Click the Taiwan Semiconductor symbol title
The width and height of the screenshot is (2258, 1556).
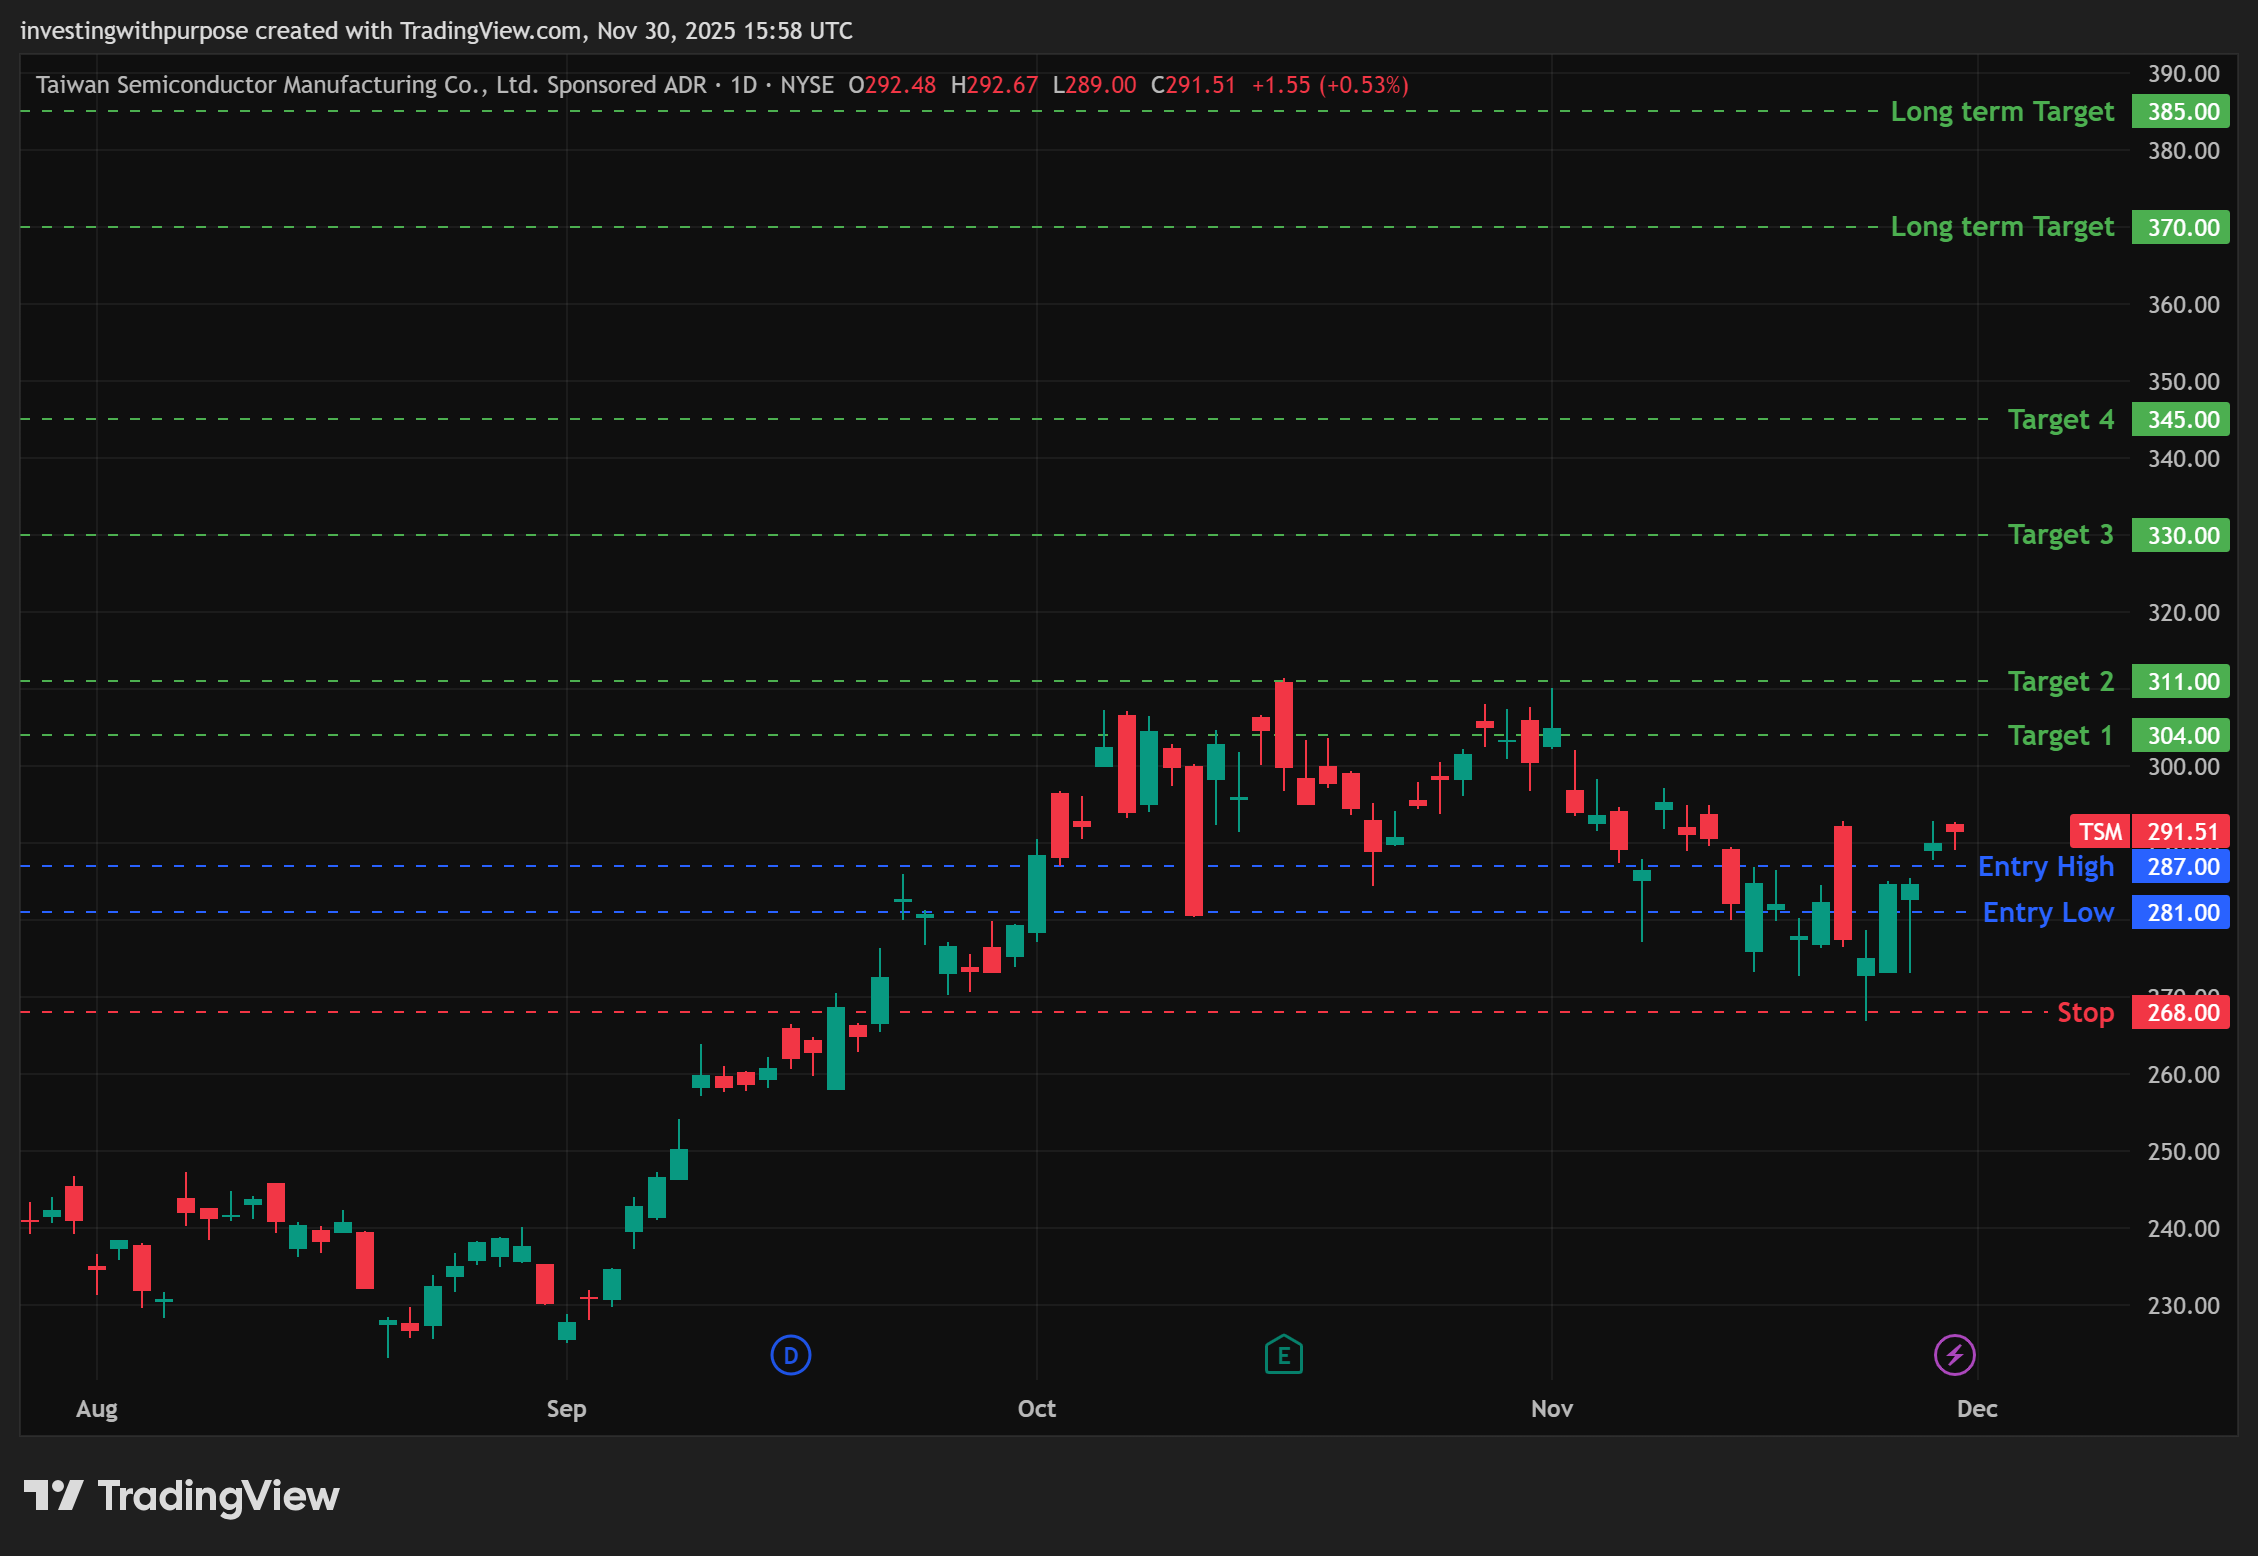(x=370, y=85)
